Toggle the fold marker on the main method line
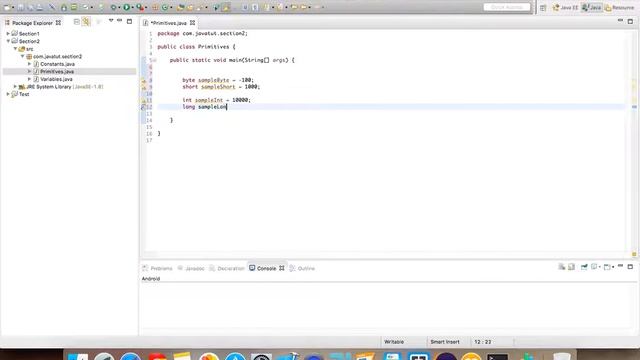This screenshot has width=640, height=360. coord(155,60)
